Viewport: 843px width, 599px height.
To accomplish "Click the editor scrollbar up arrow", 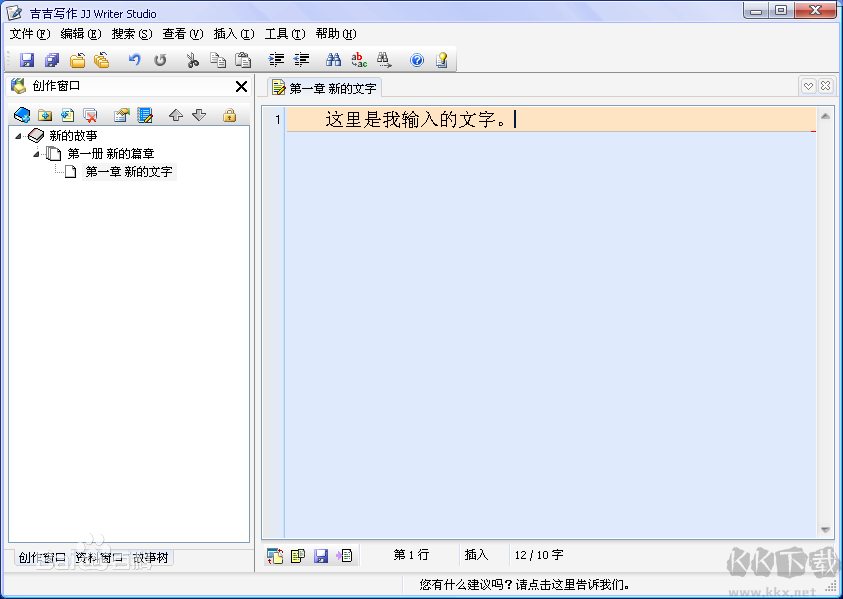I will click(x=825, y=116).
